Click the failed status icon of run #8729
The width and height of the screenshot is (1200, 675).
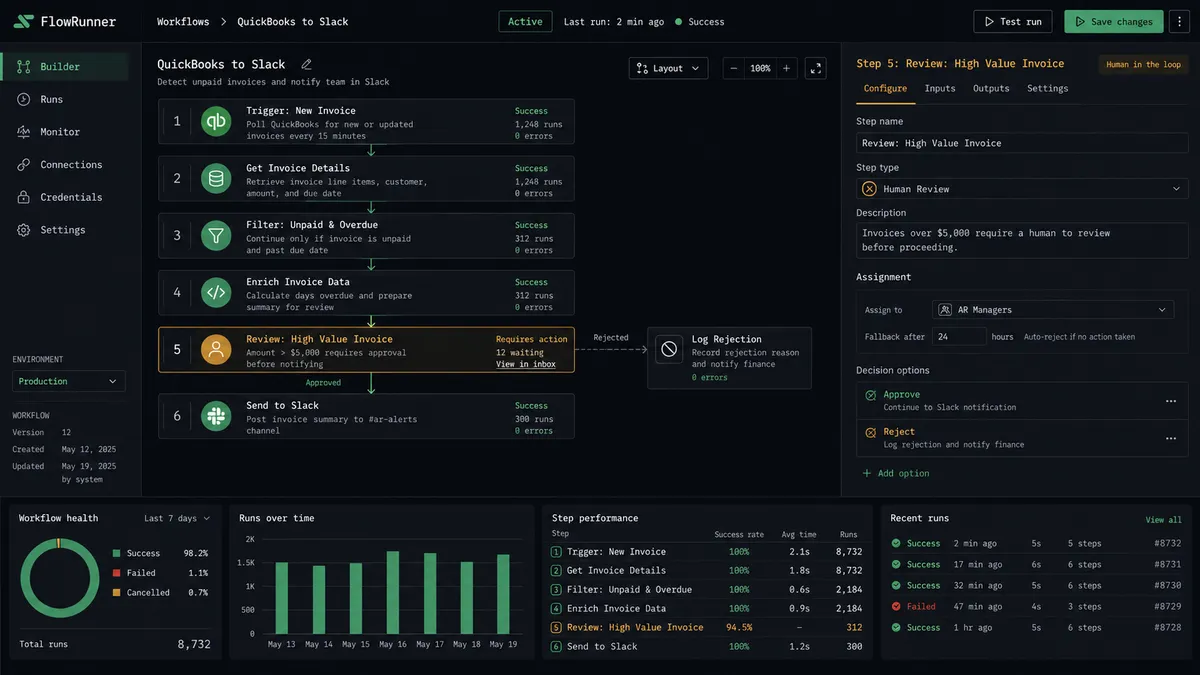[896, 606]
